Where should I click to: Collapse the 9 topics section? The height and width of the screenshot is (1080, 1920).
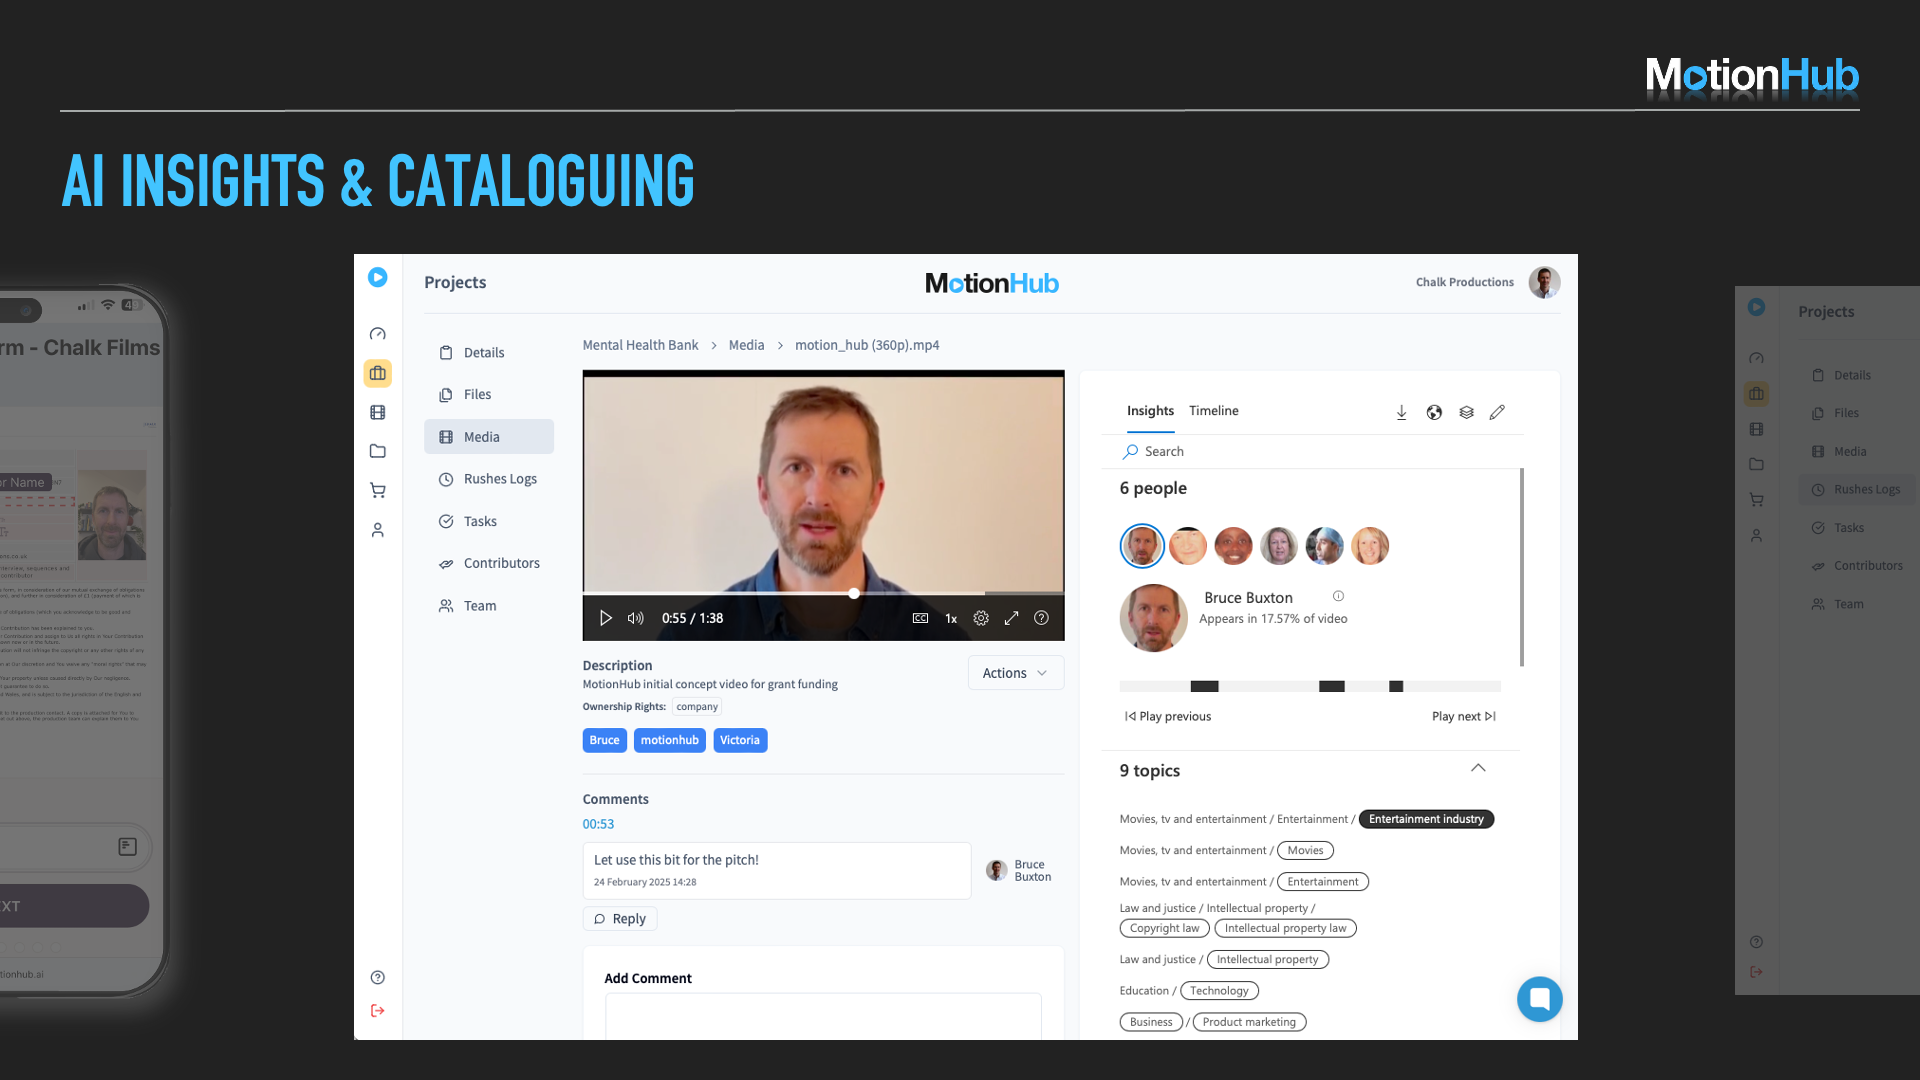pos(1478,768)
